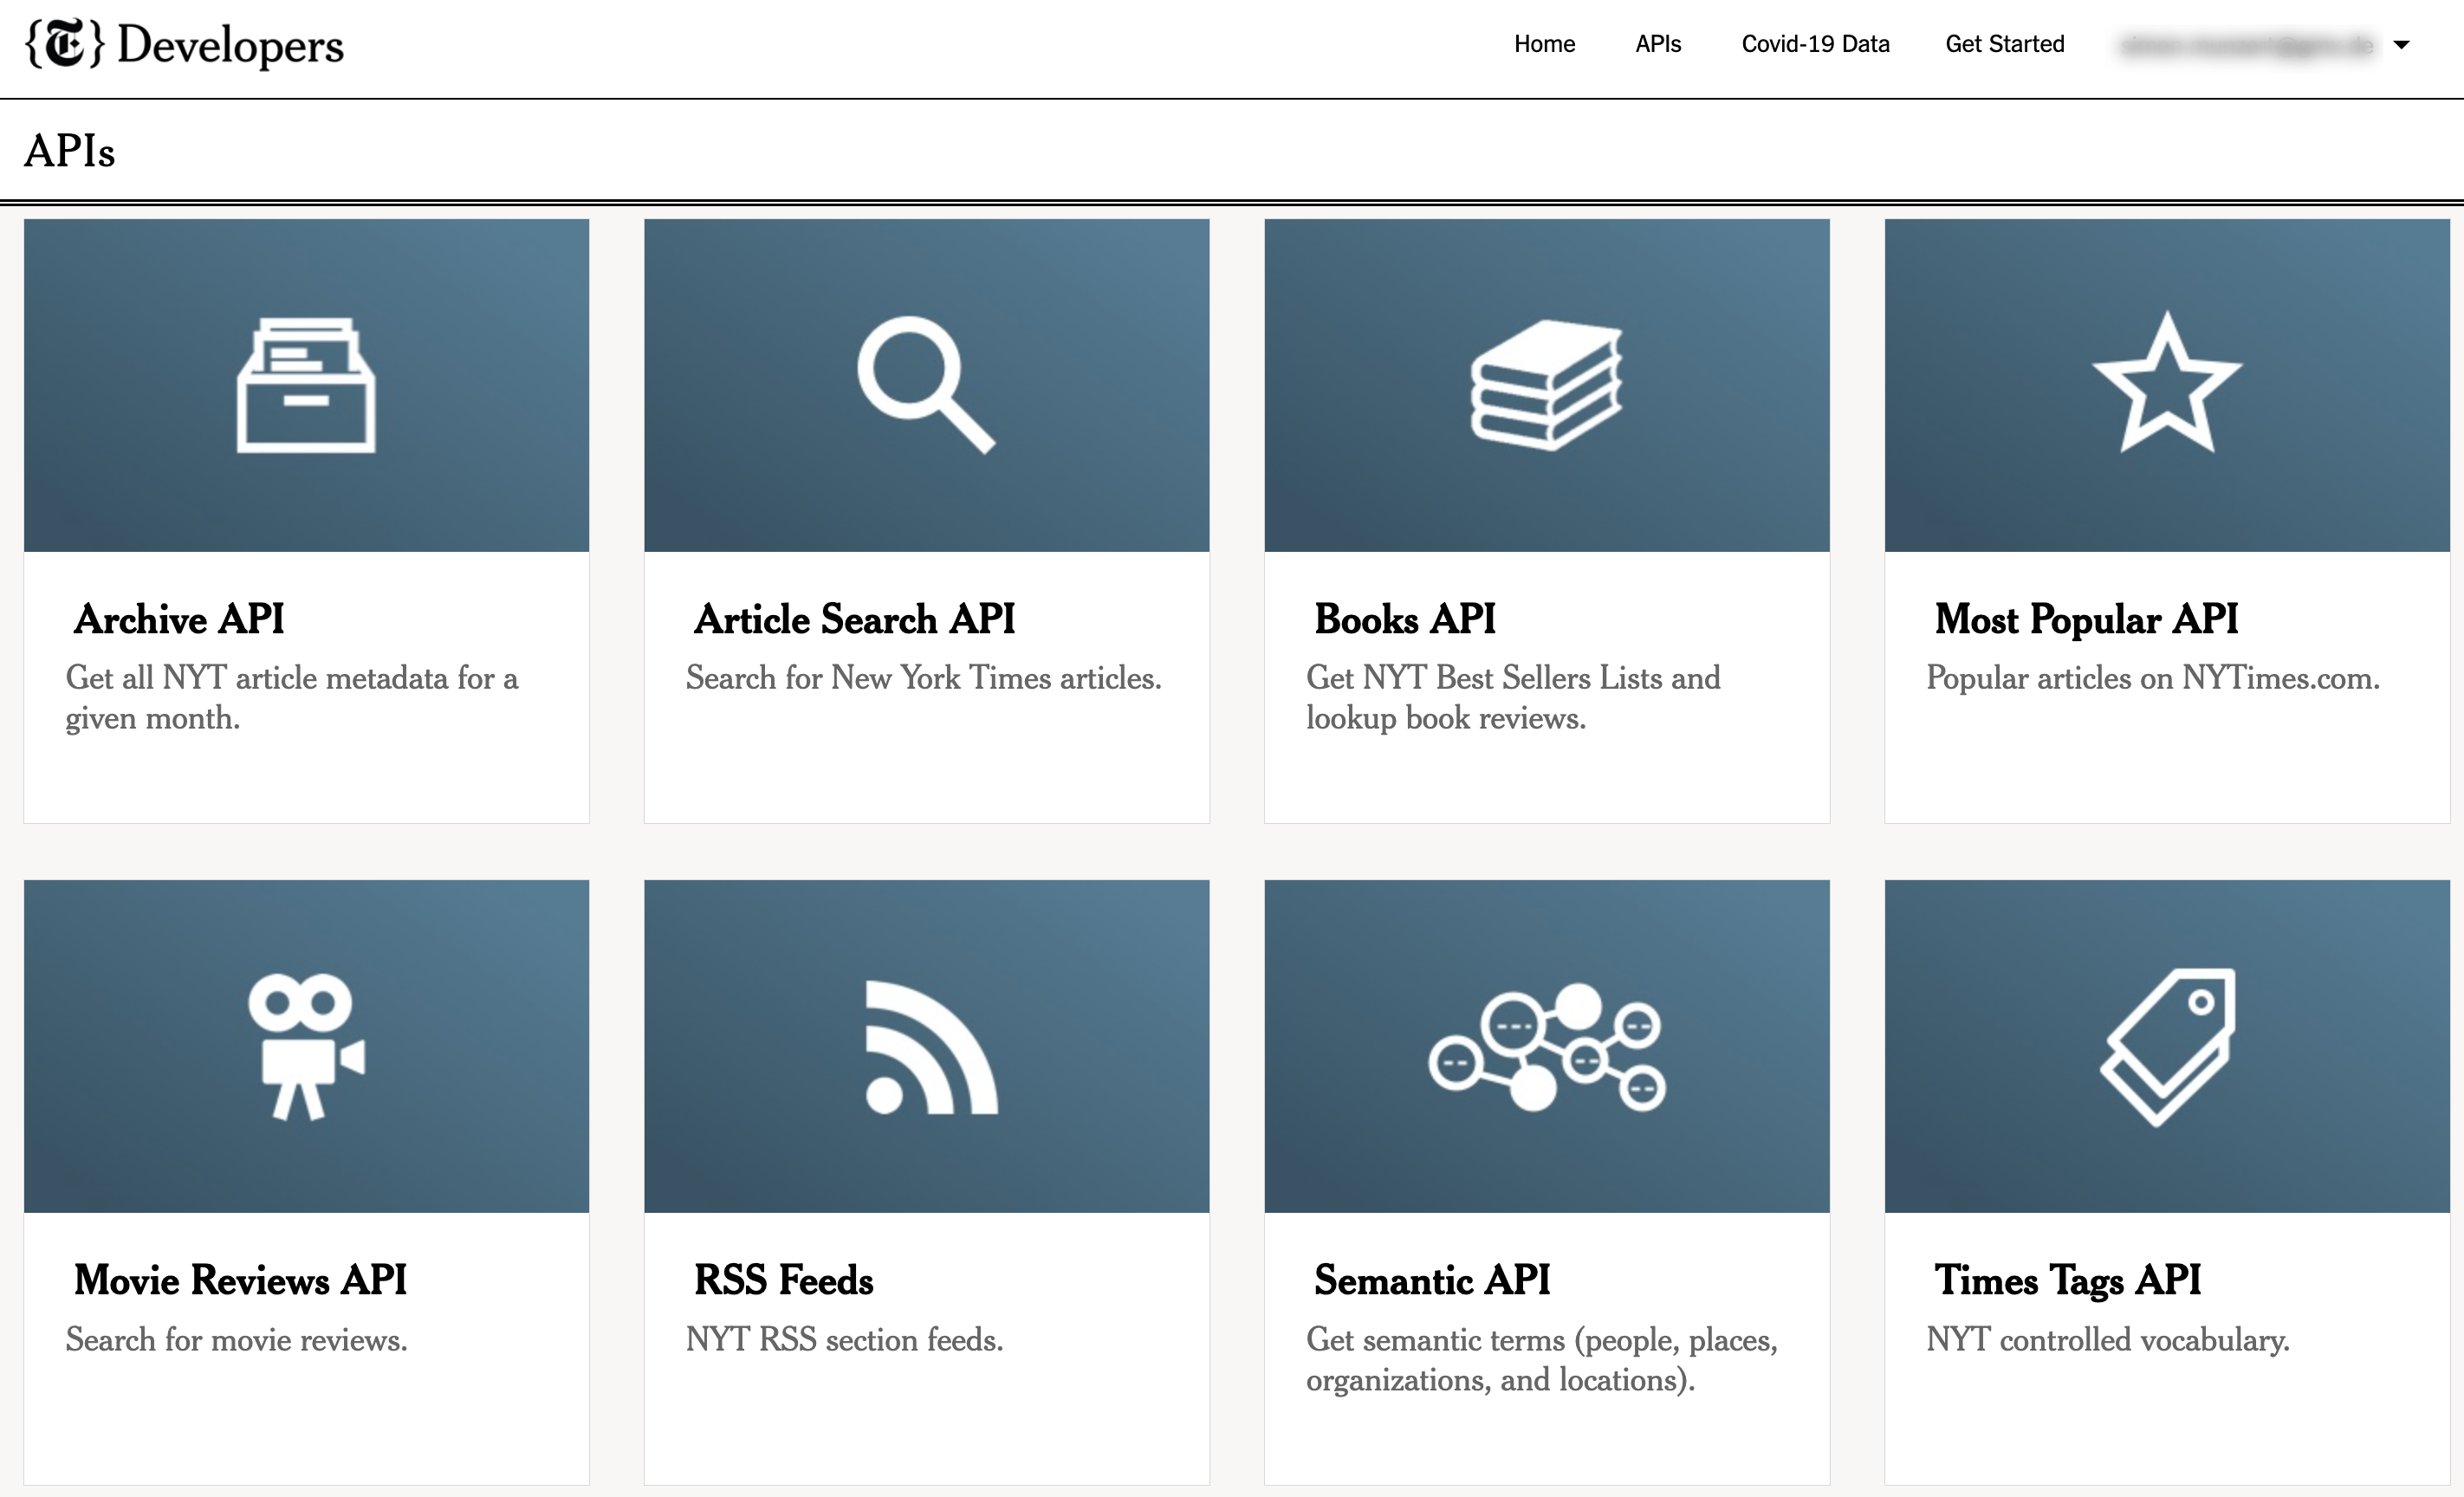Click the NYT Developers logo
The image size is (2464, 1497).
[184, 45]
